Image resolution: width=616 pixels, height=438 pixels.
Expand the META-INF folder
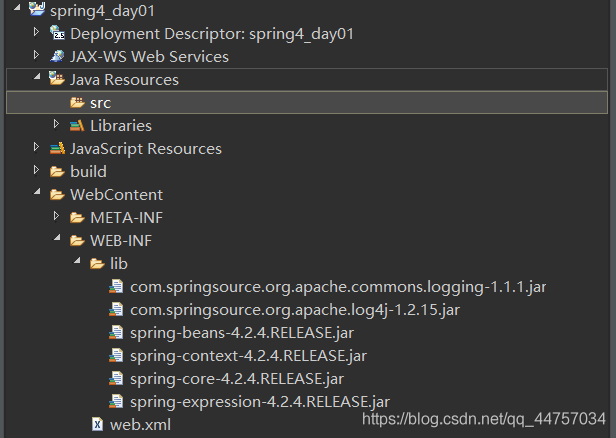point(57,217)
